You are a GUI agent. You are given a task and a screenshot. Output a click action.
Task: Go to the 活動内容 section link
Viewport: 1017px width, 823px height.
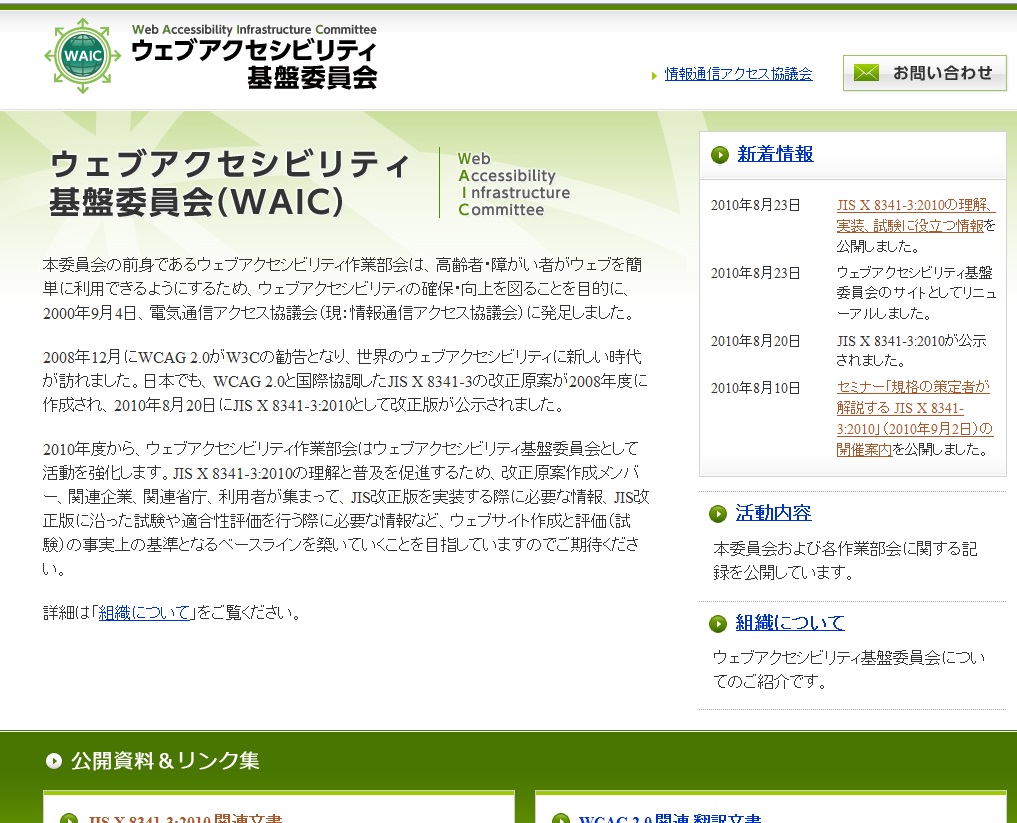point(773,513)
